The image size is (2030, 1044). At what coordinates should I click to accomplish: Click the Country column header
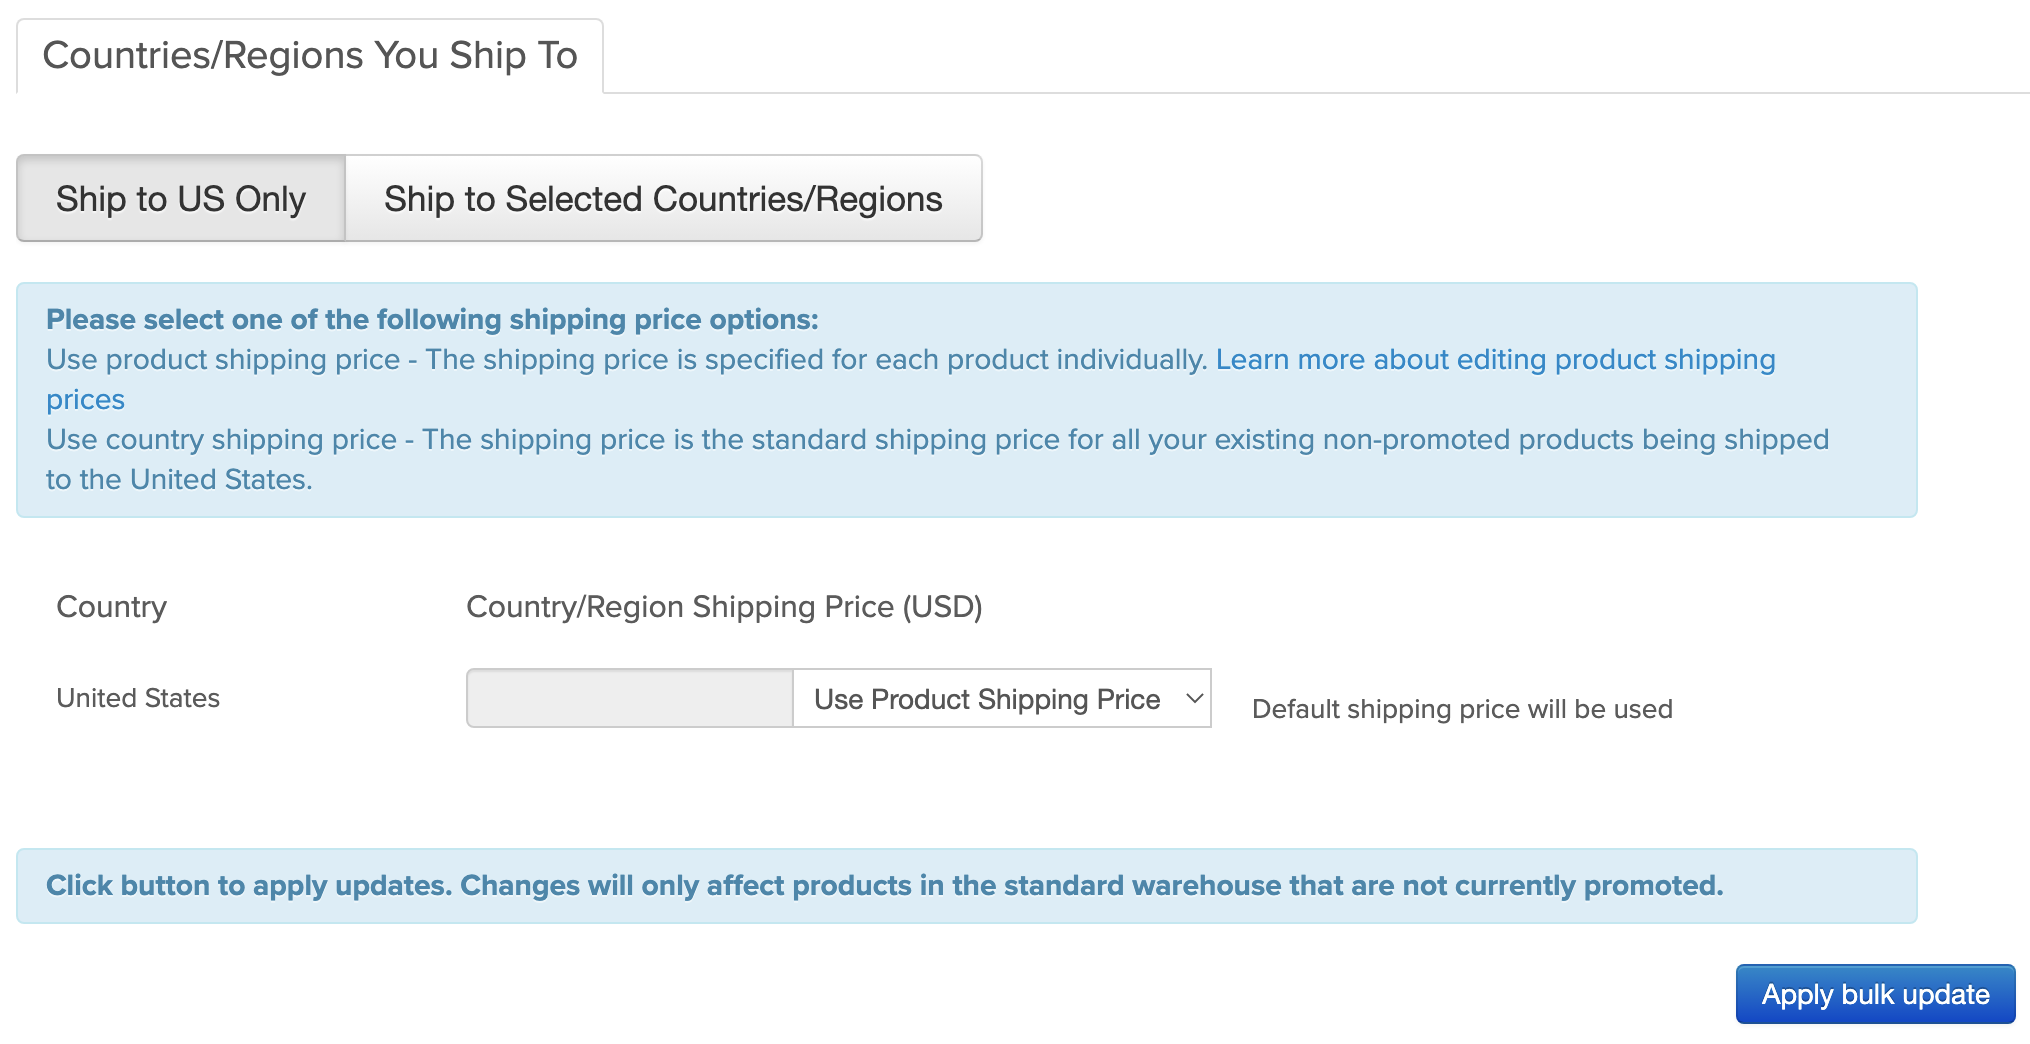112,607
